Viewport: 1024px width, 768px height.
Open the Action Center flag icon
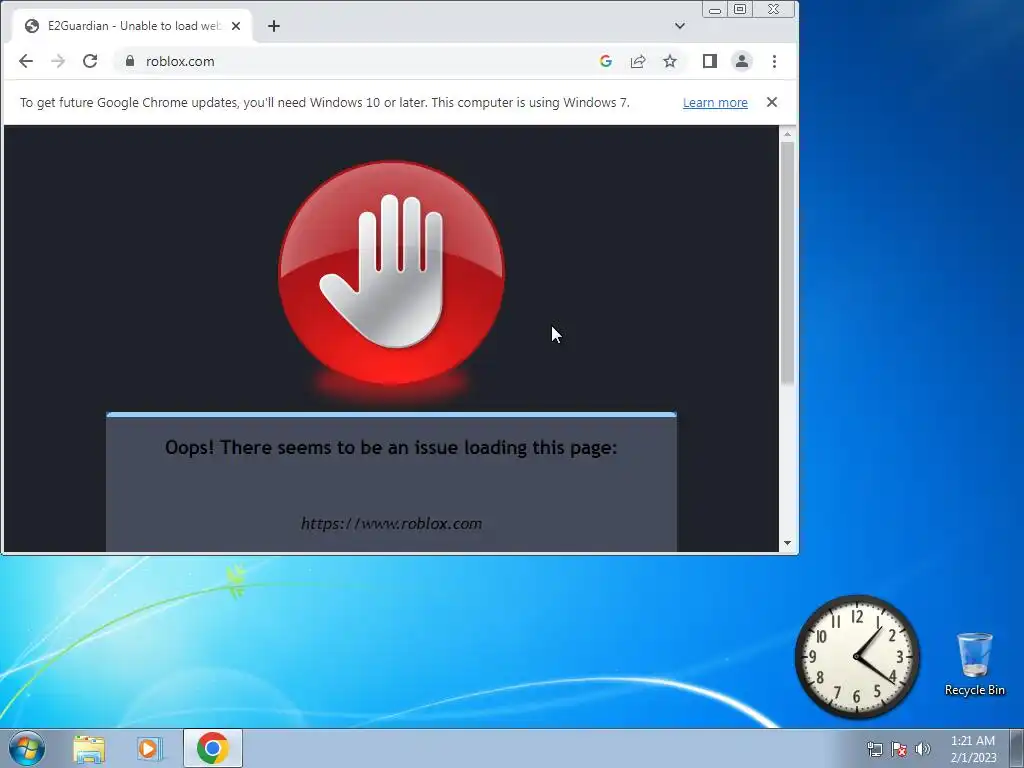click(899, 749)
